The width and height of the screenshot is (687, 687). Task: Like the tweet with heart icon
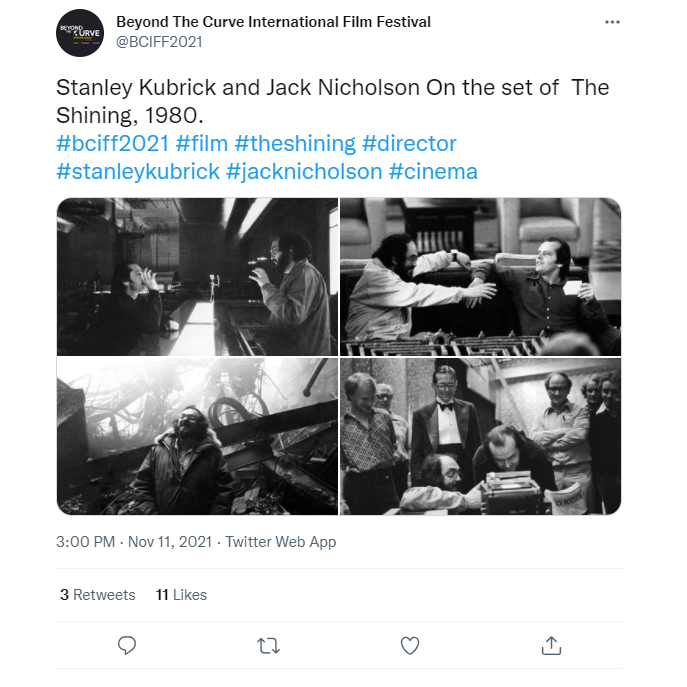[410, 645]
